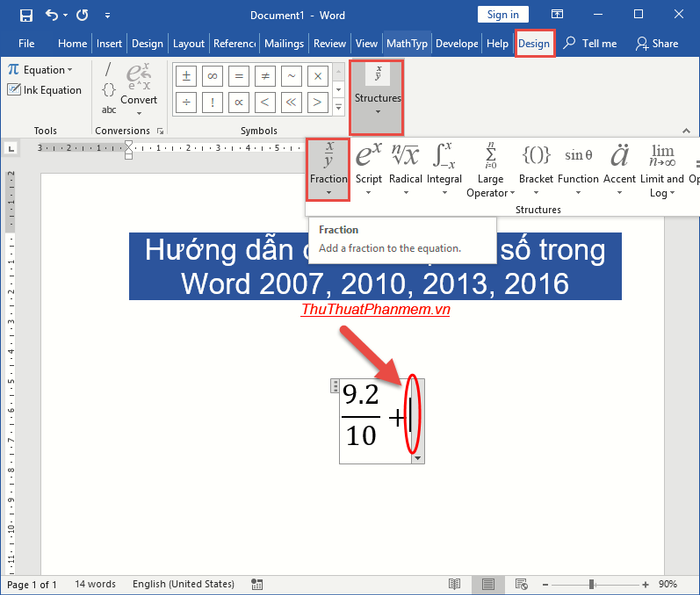Switch to the Mailings tab

[284, 44]
